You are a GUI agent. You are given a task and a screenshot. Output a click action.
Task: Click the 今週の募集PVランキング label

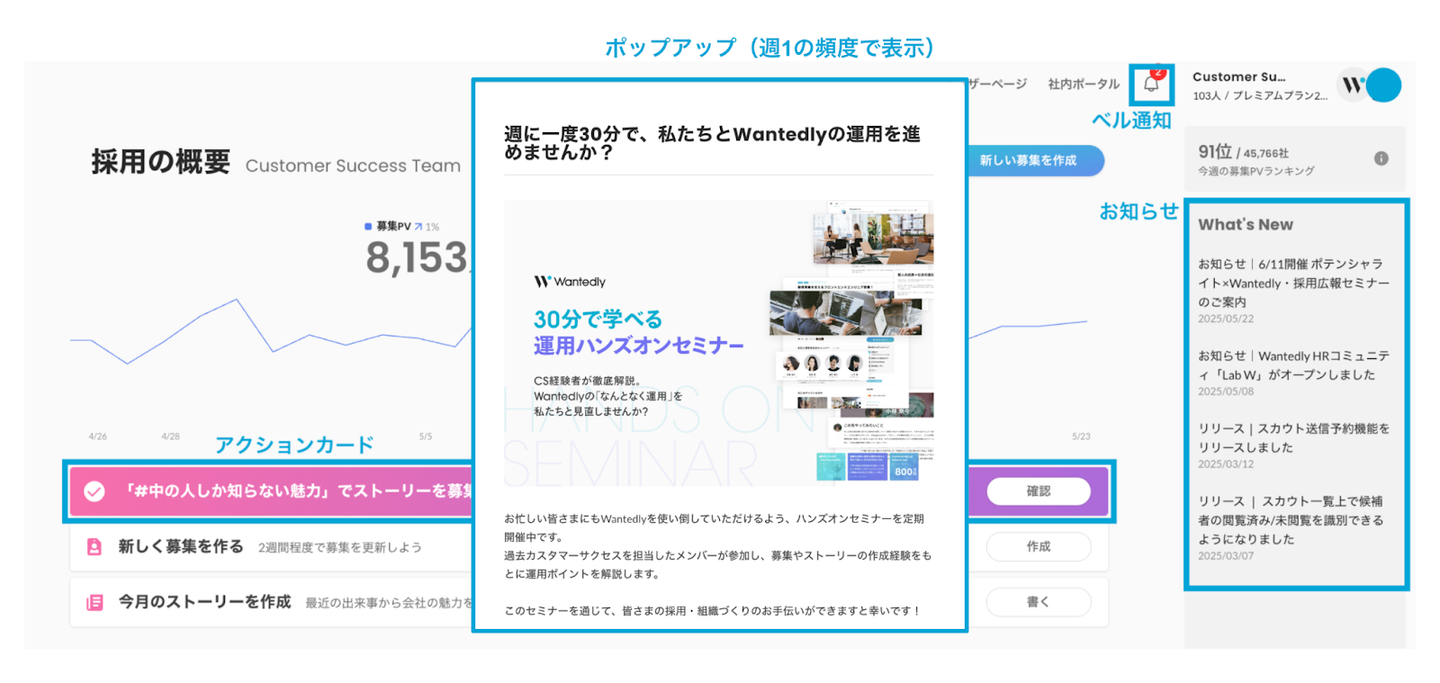pos(1256,172)
